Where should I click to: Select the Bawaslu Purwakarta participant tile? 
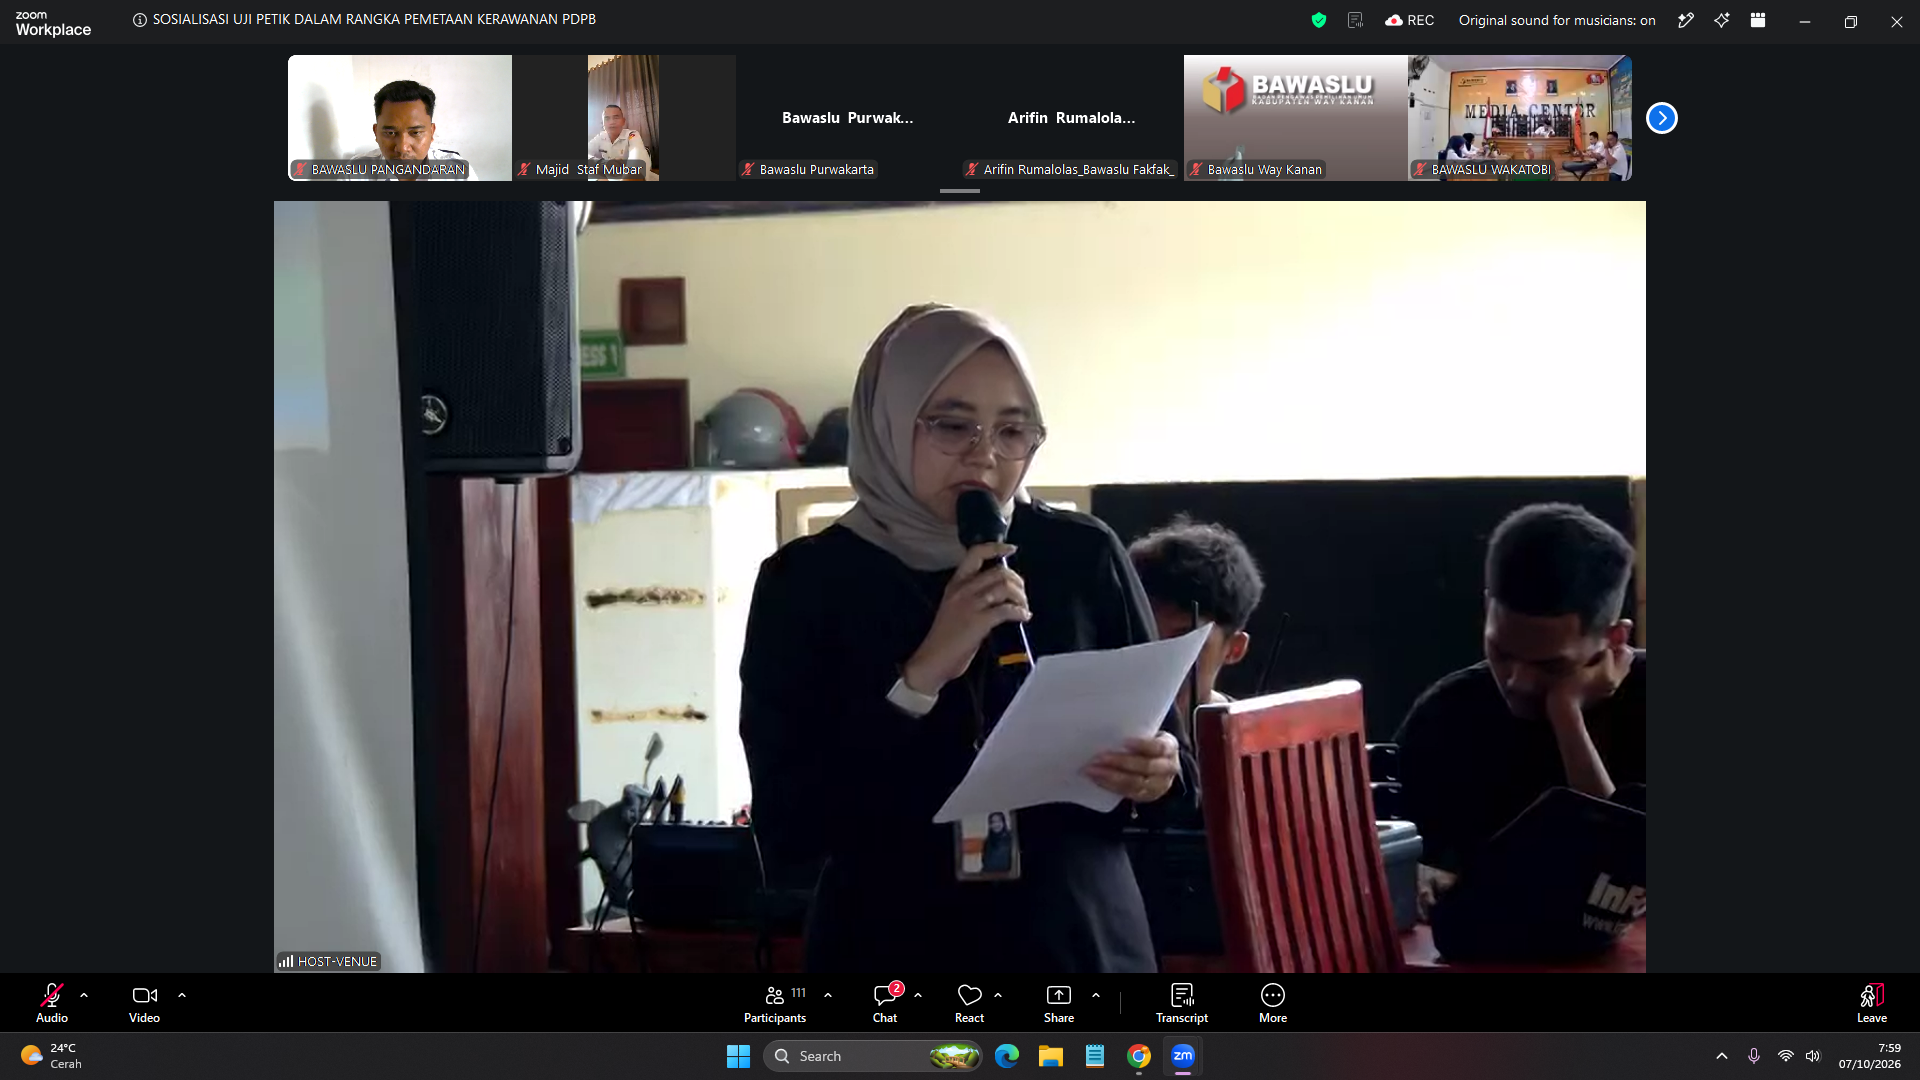click(x=848, y=118)
